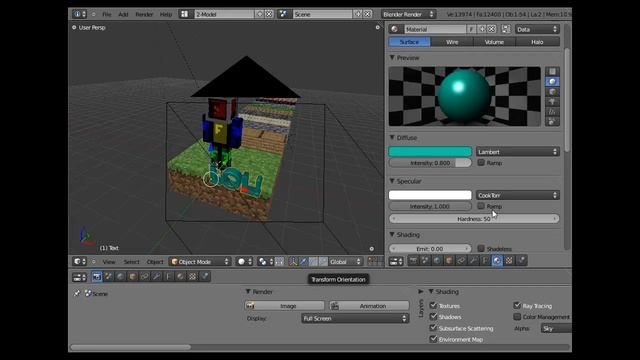Select sphere preview type
The height and width of the screenshot is (360, 640).
pyautogui.click(x=552, y=82)
